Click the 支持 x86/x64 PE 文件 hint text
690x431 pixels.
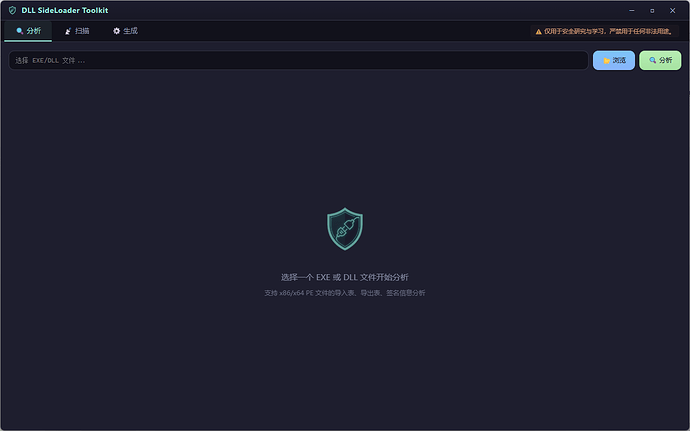pyautogui.click(x=345, y=293)
